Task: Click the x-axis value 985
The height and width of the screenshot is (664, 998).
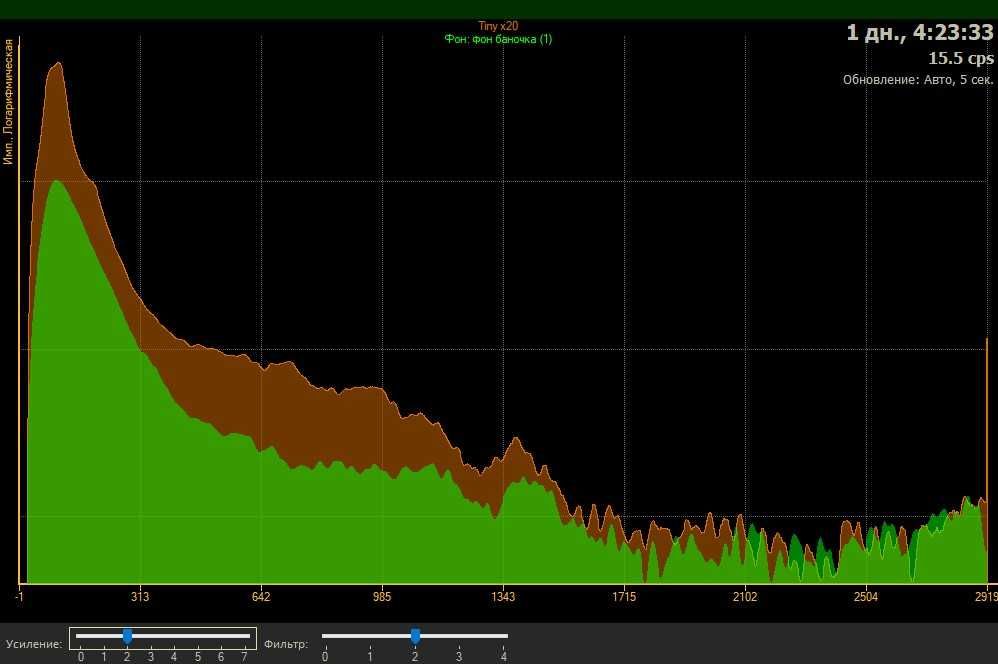Action: click(382, 597)
